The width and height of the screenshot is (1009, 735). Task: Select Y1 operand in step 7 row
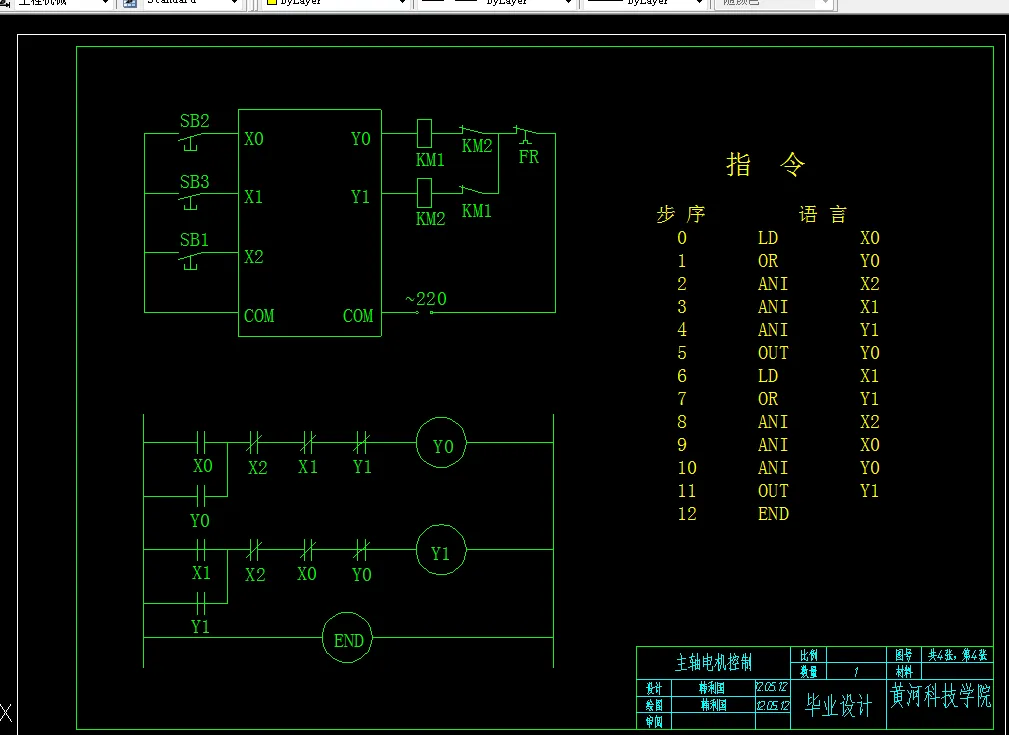point(869,400)
